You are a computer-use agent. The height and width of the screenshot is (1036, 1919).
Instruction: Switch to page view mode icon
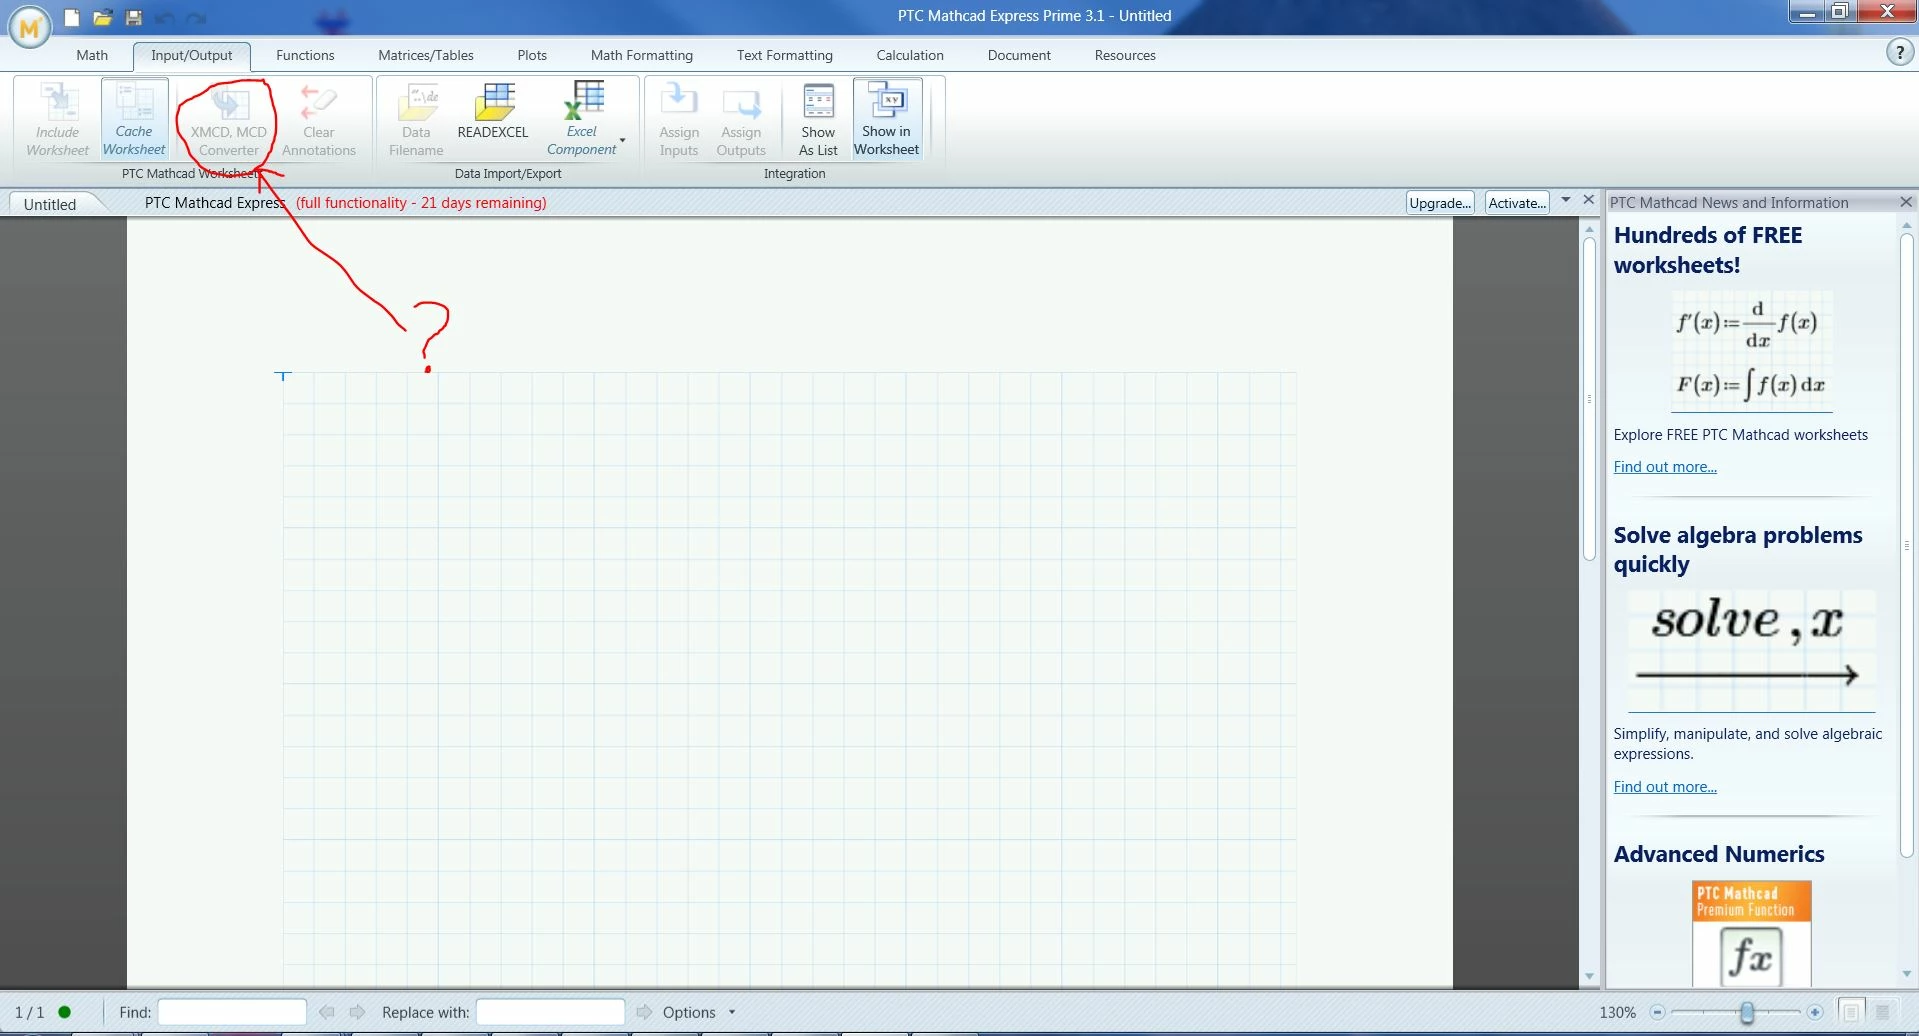[1851, 1012]
